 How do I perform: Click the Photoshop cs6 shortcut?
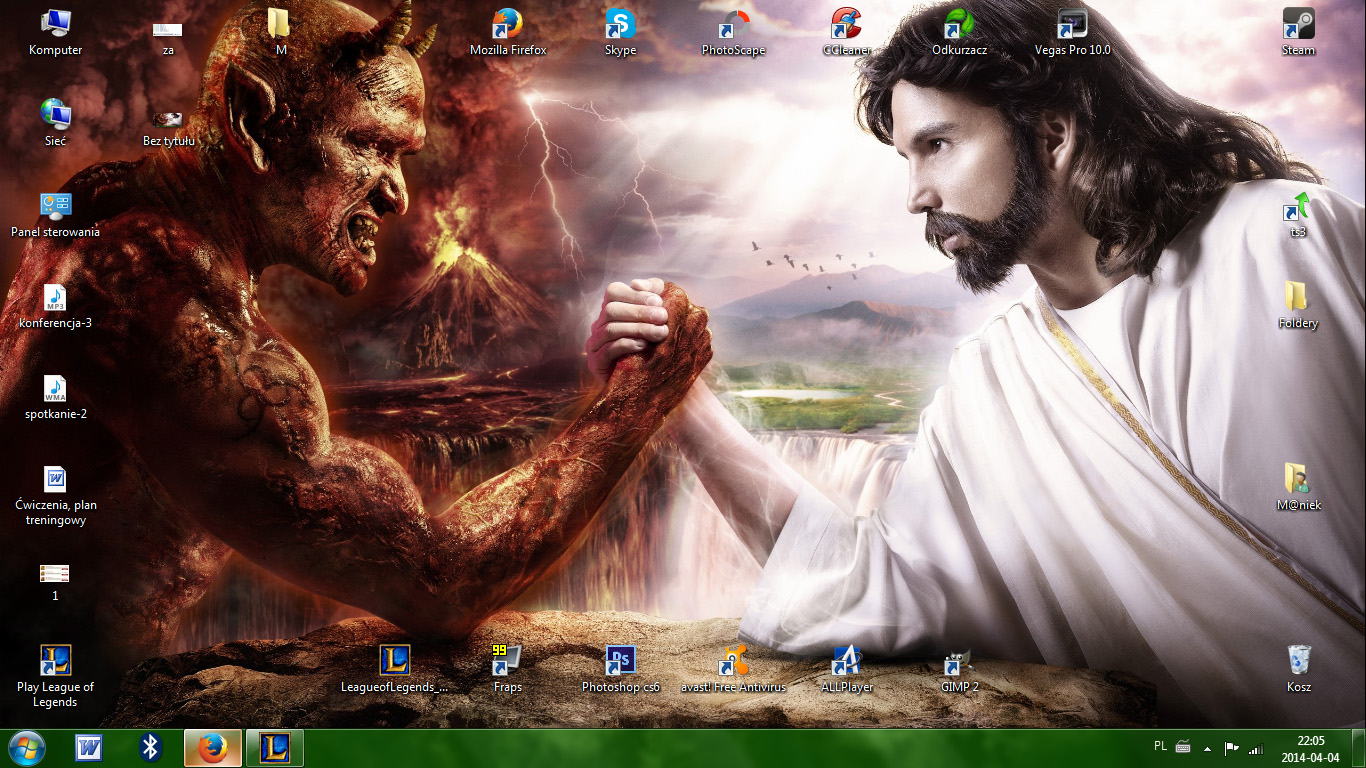[620, 668]
